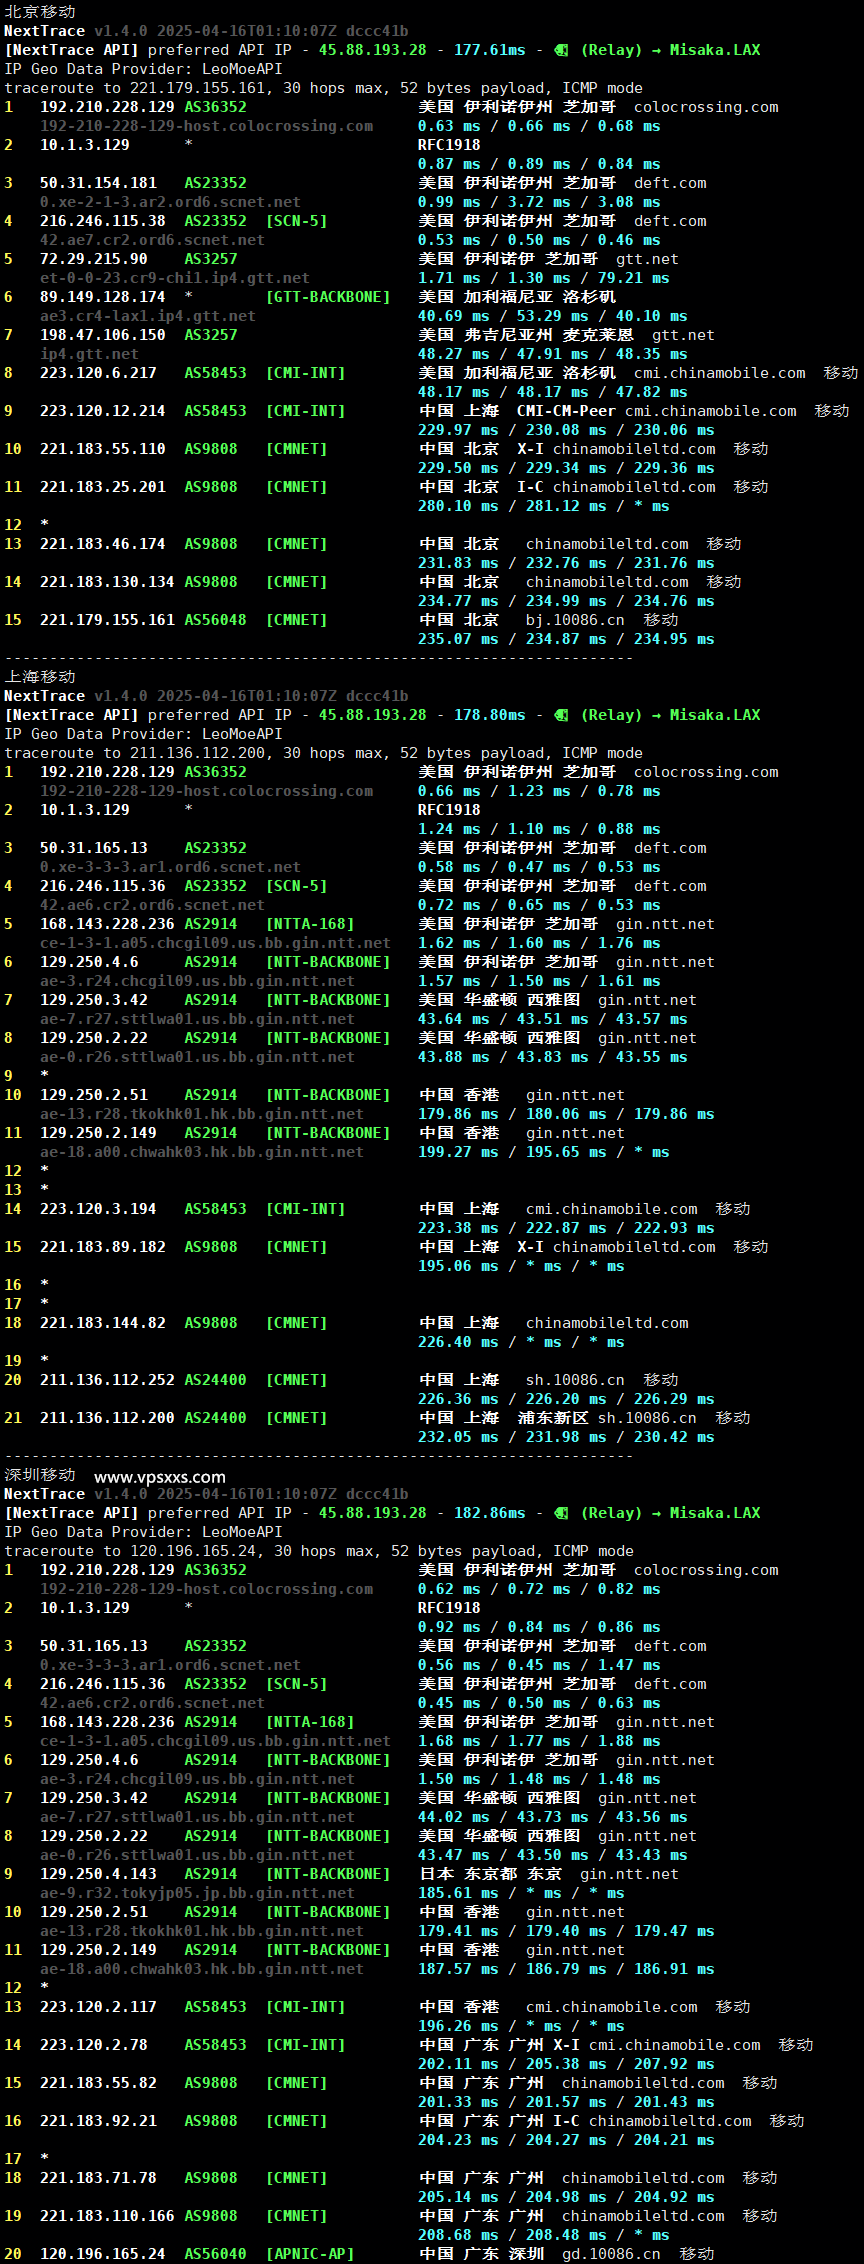This screenshot has height=2264, width=864.
Task: Click hop IP 211.136.112.252
Action: coord(107,1380)
